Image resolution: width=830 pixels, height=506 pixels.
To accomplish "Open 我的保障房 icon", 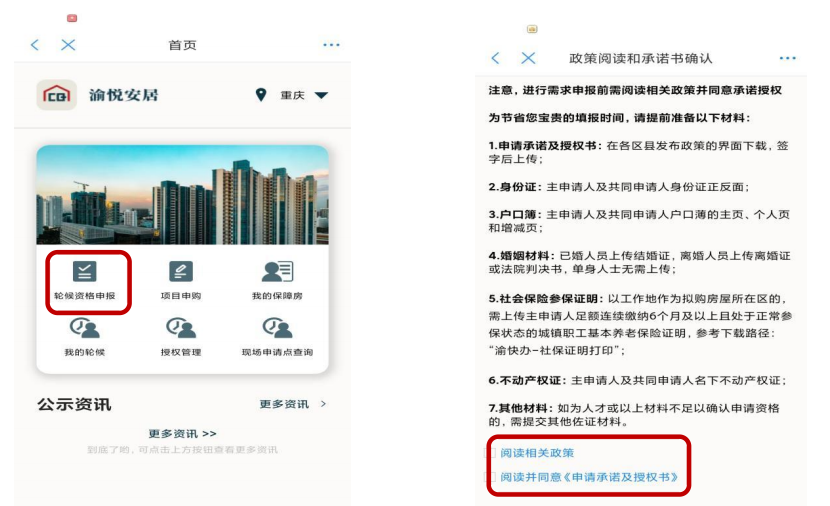I will point(277,272).
